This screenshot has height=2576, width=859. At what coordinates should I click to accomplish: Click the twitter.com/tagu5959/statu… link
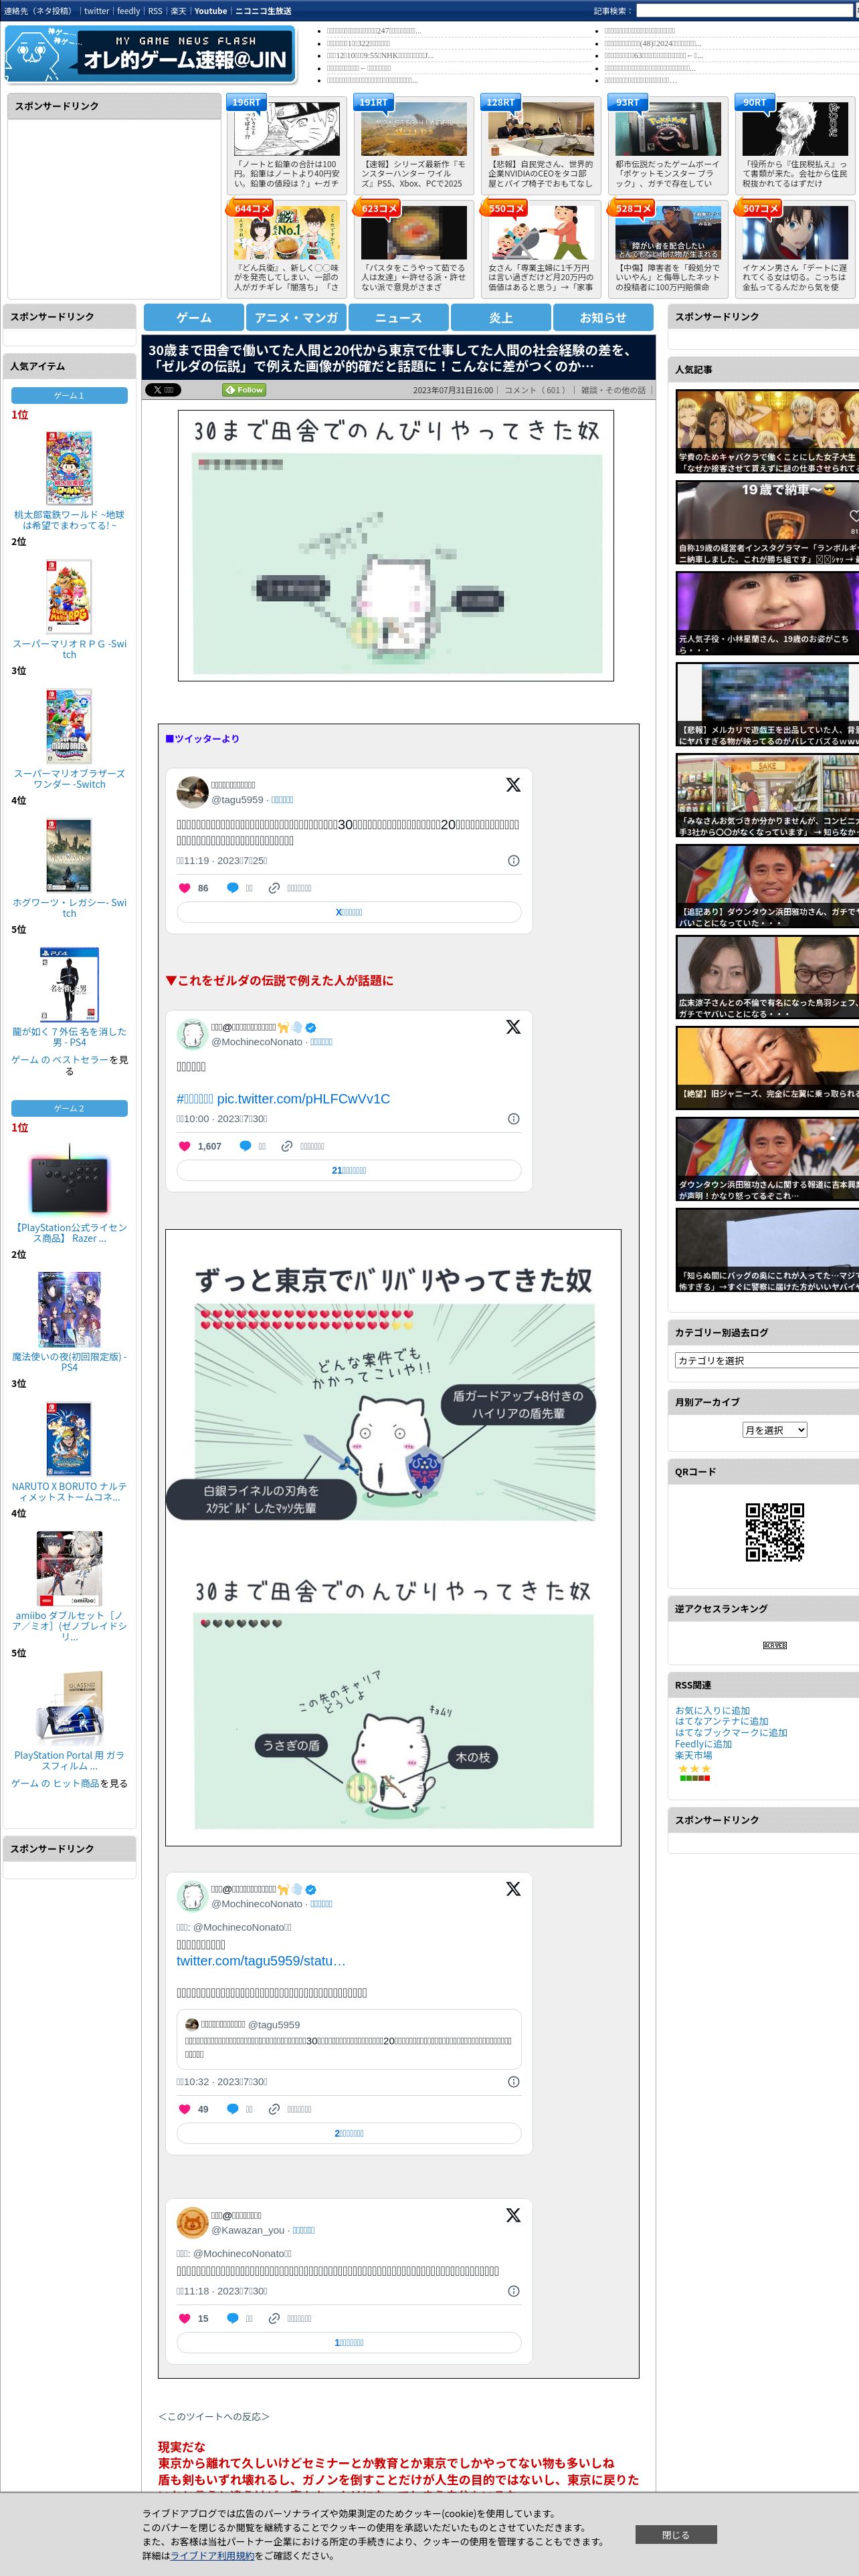(261, 1961)
